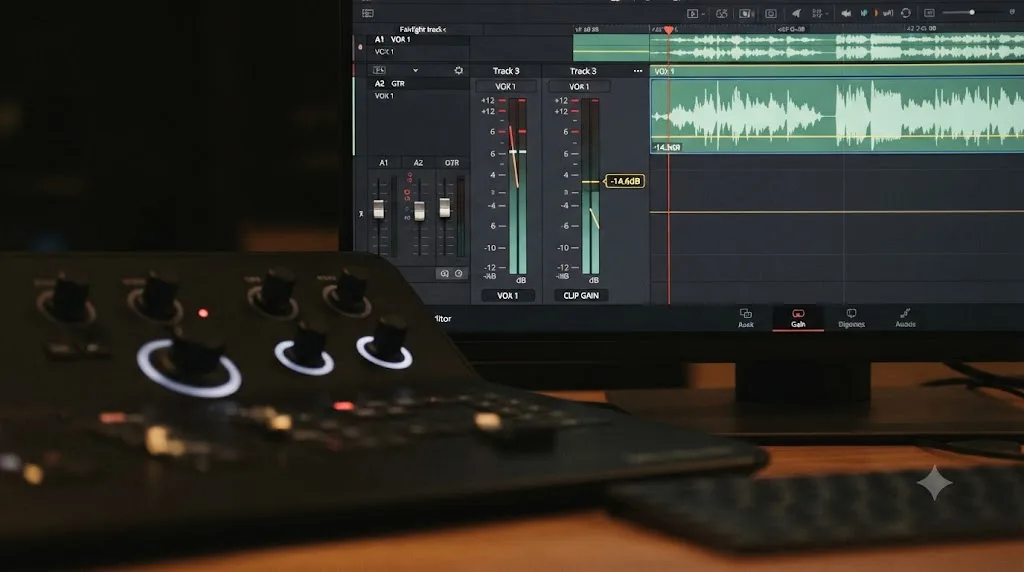Click the red playhead marker on the timeline ruler
Screen dimensions: 1024x572
669,30
